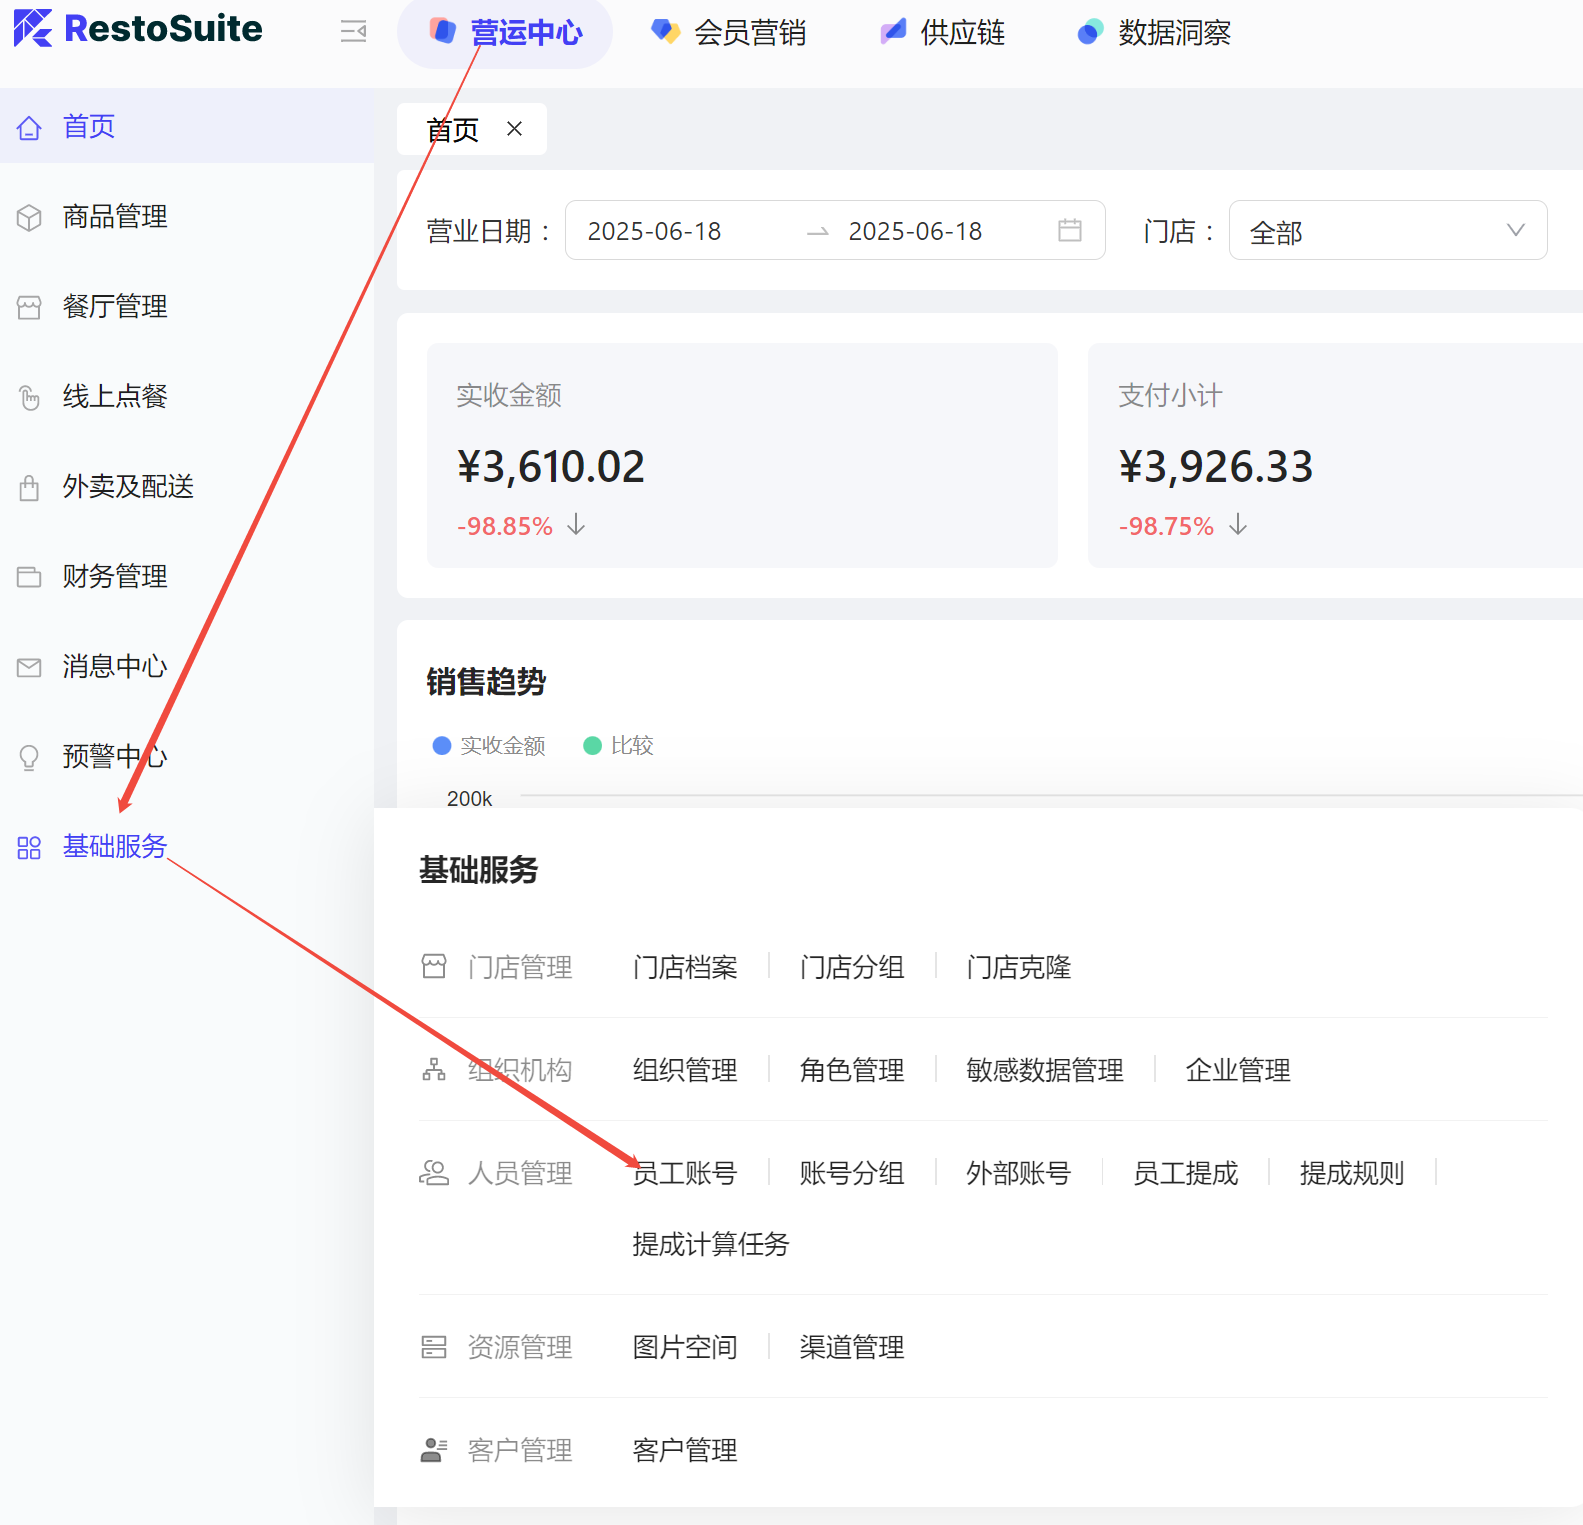Screen dimensions: 1583x1525
Task: Open 门店档案 link
Action: point(685,967)
